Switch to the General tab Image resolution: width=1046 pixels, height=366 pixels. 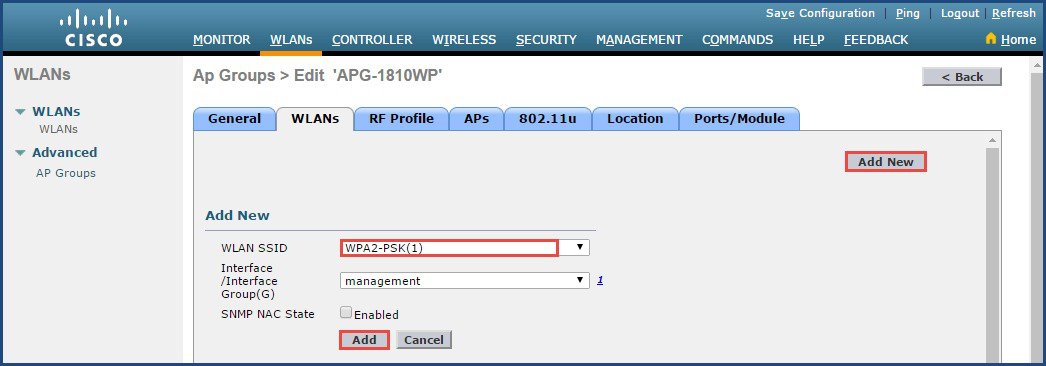[234, 119]
